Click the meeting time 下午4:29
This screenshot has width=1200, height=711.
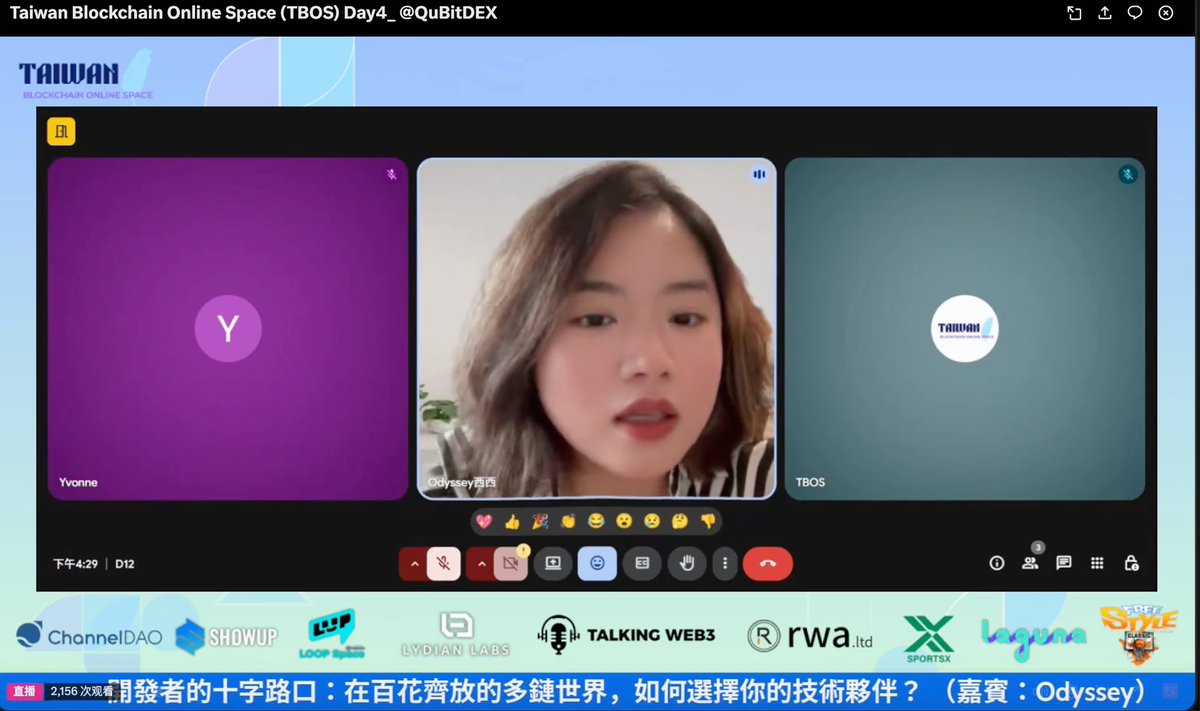pos(75,564)
